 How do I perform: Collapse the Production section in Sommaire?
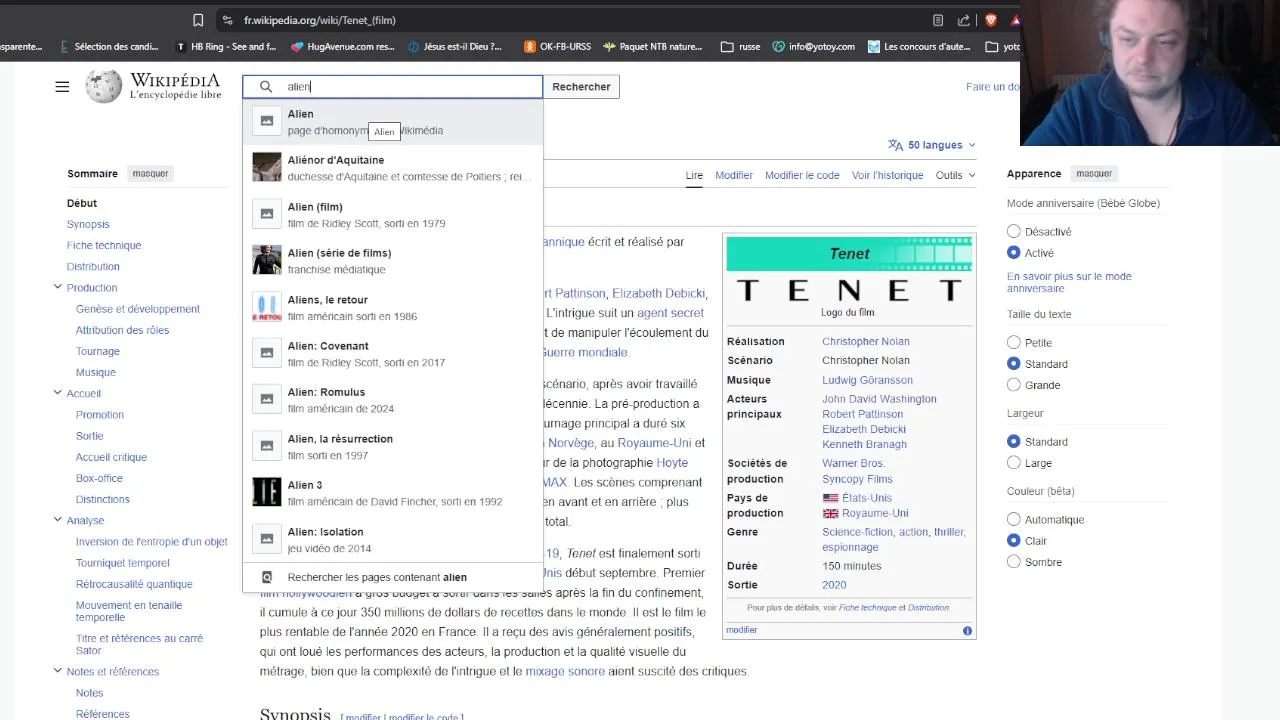coord(58,287)
